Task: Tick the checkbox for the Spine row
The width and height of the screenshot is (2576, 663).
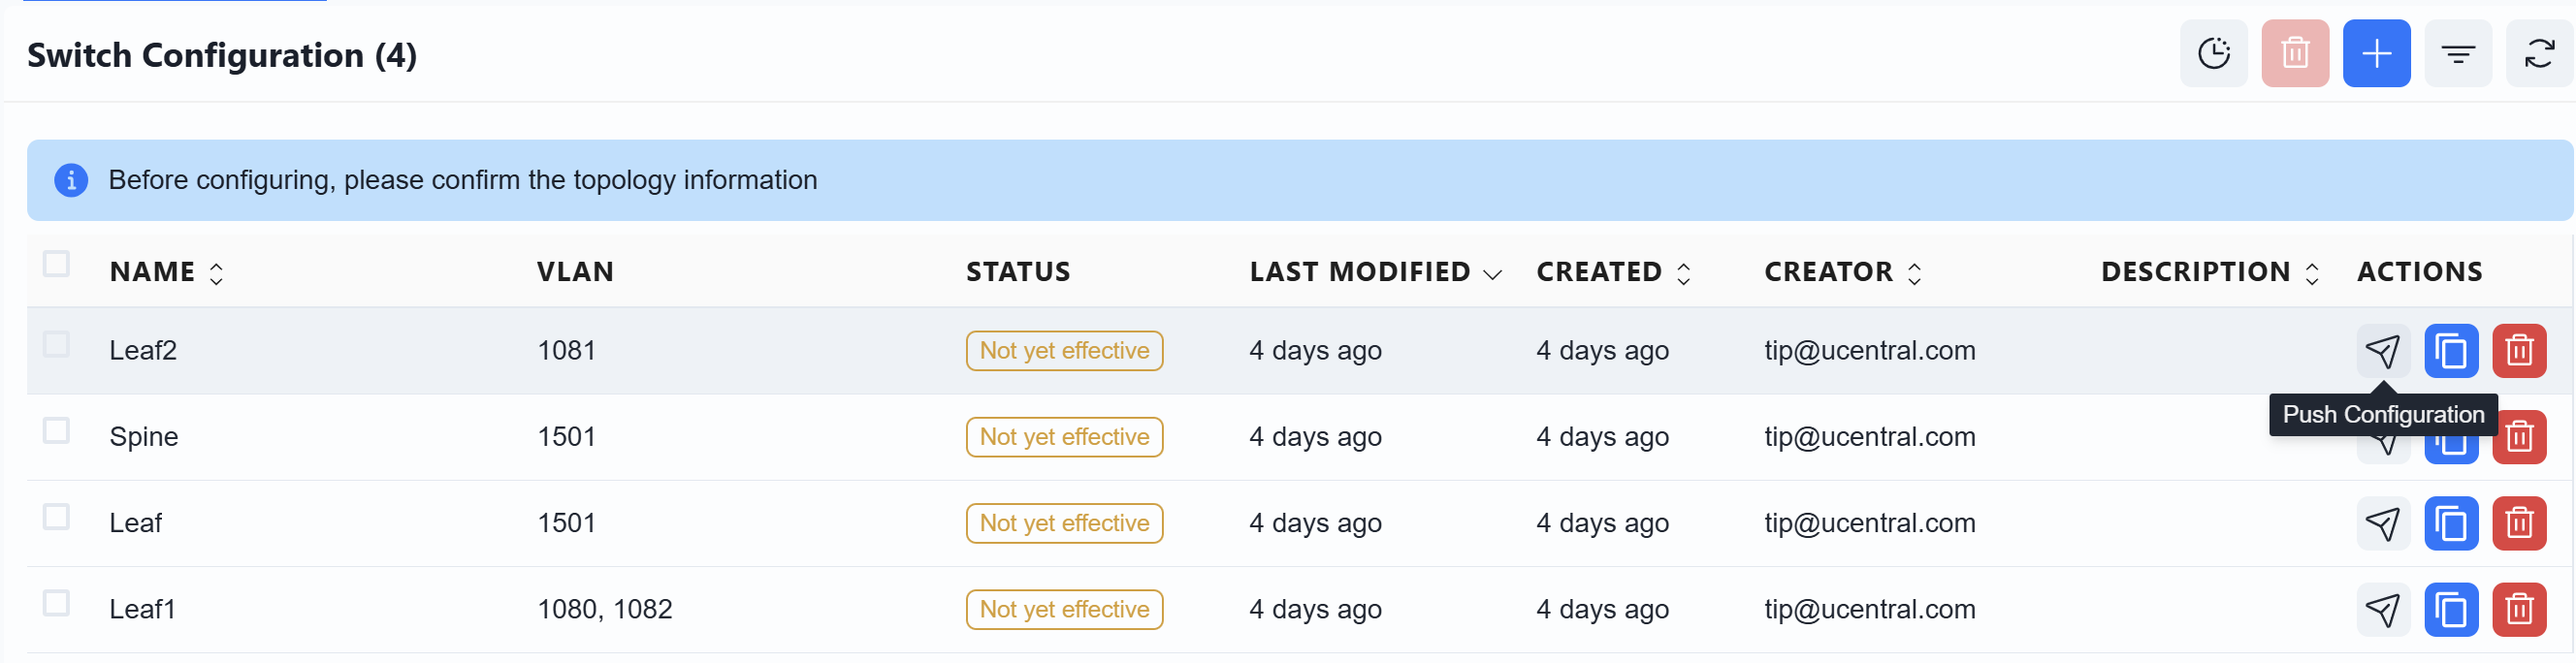Action: pyautogui.click(x=56, y=431)
